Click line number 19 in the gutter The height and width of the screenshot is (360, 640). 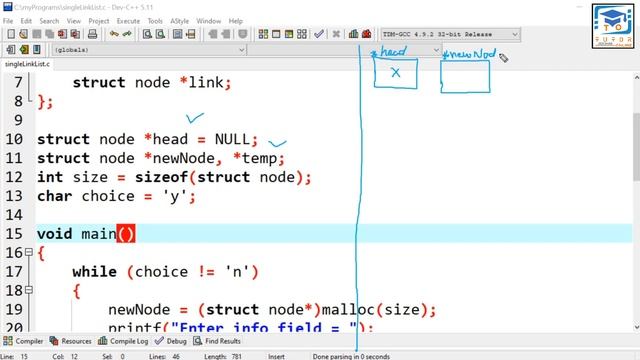pos(14,309)
